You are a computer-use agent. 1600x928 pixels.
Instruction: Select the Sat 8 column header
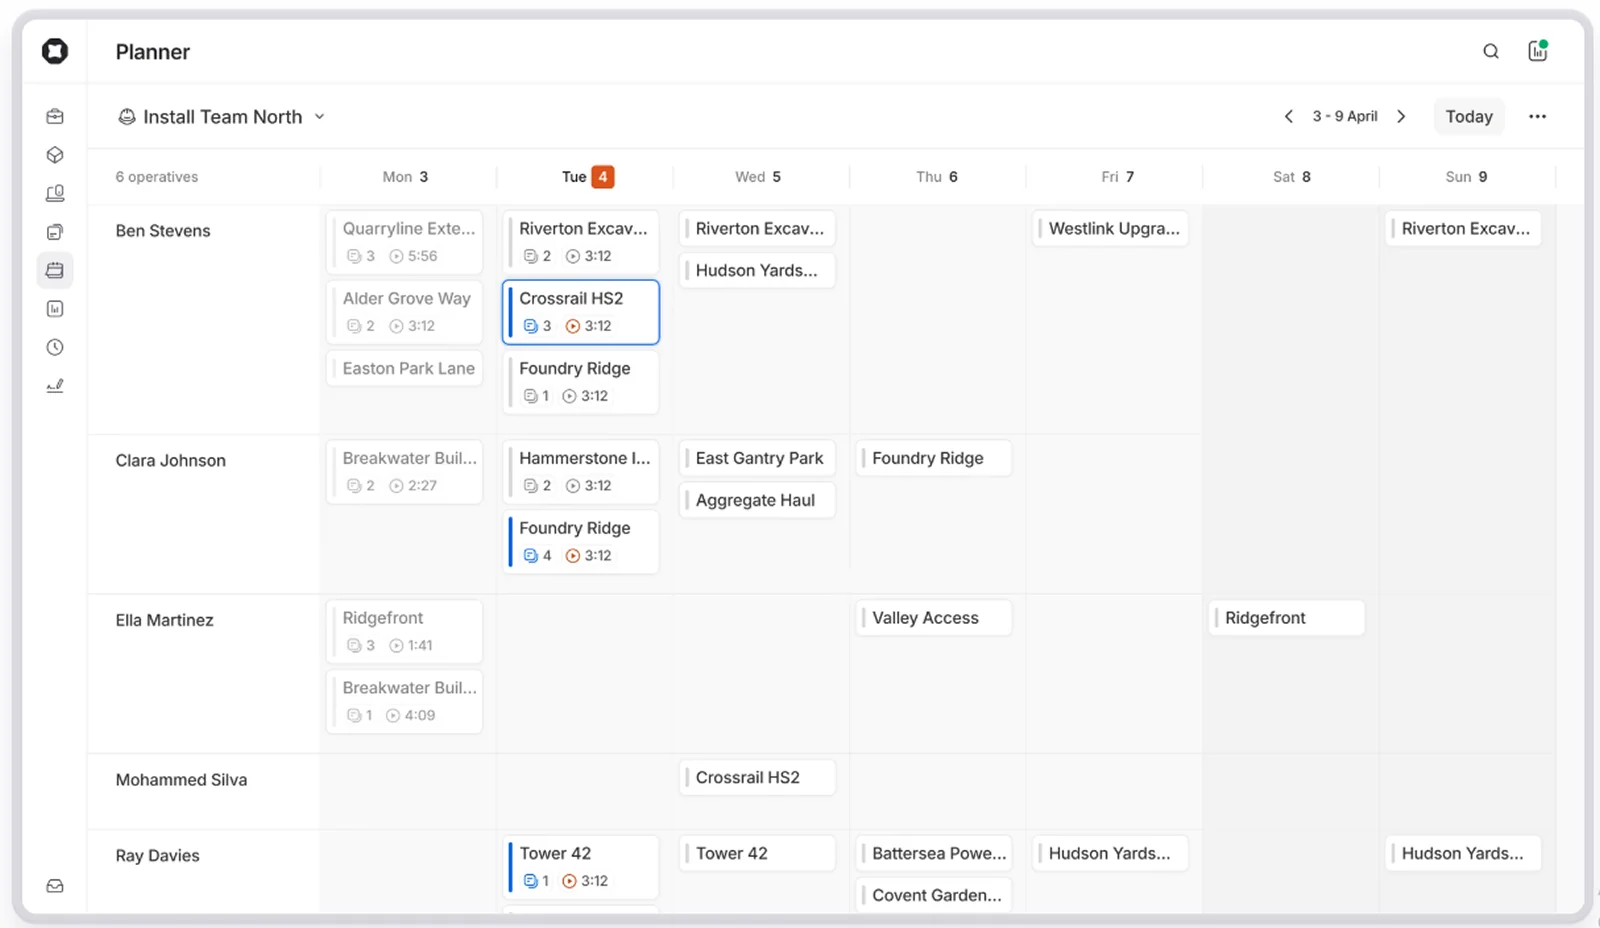click(x=1290, y=176)
